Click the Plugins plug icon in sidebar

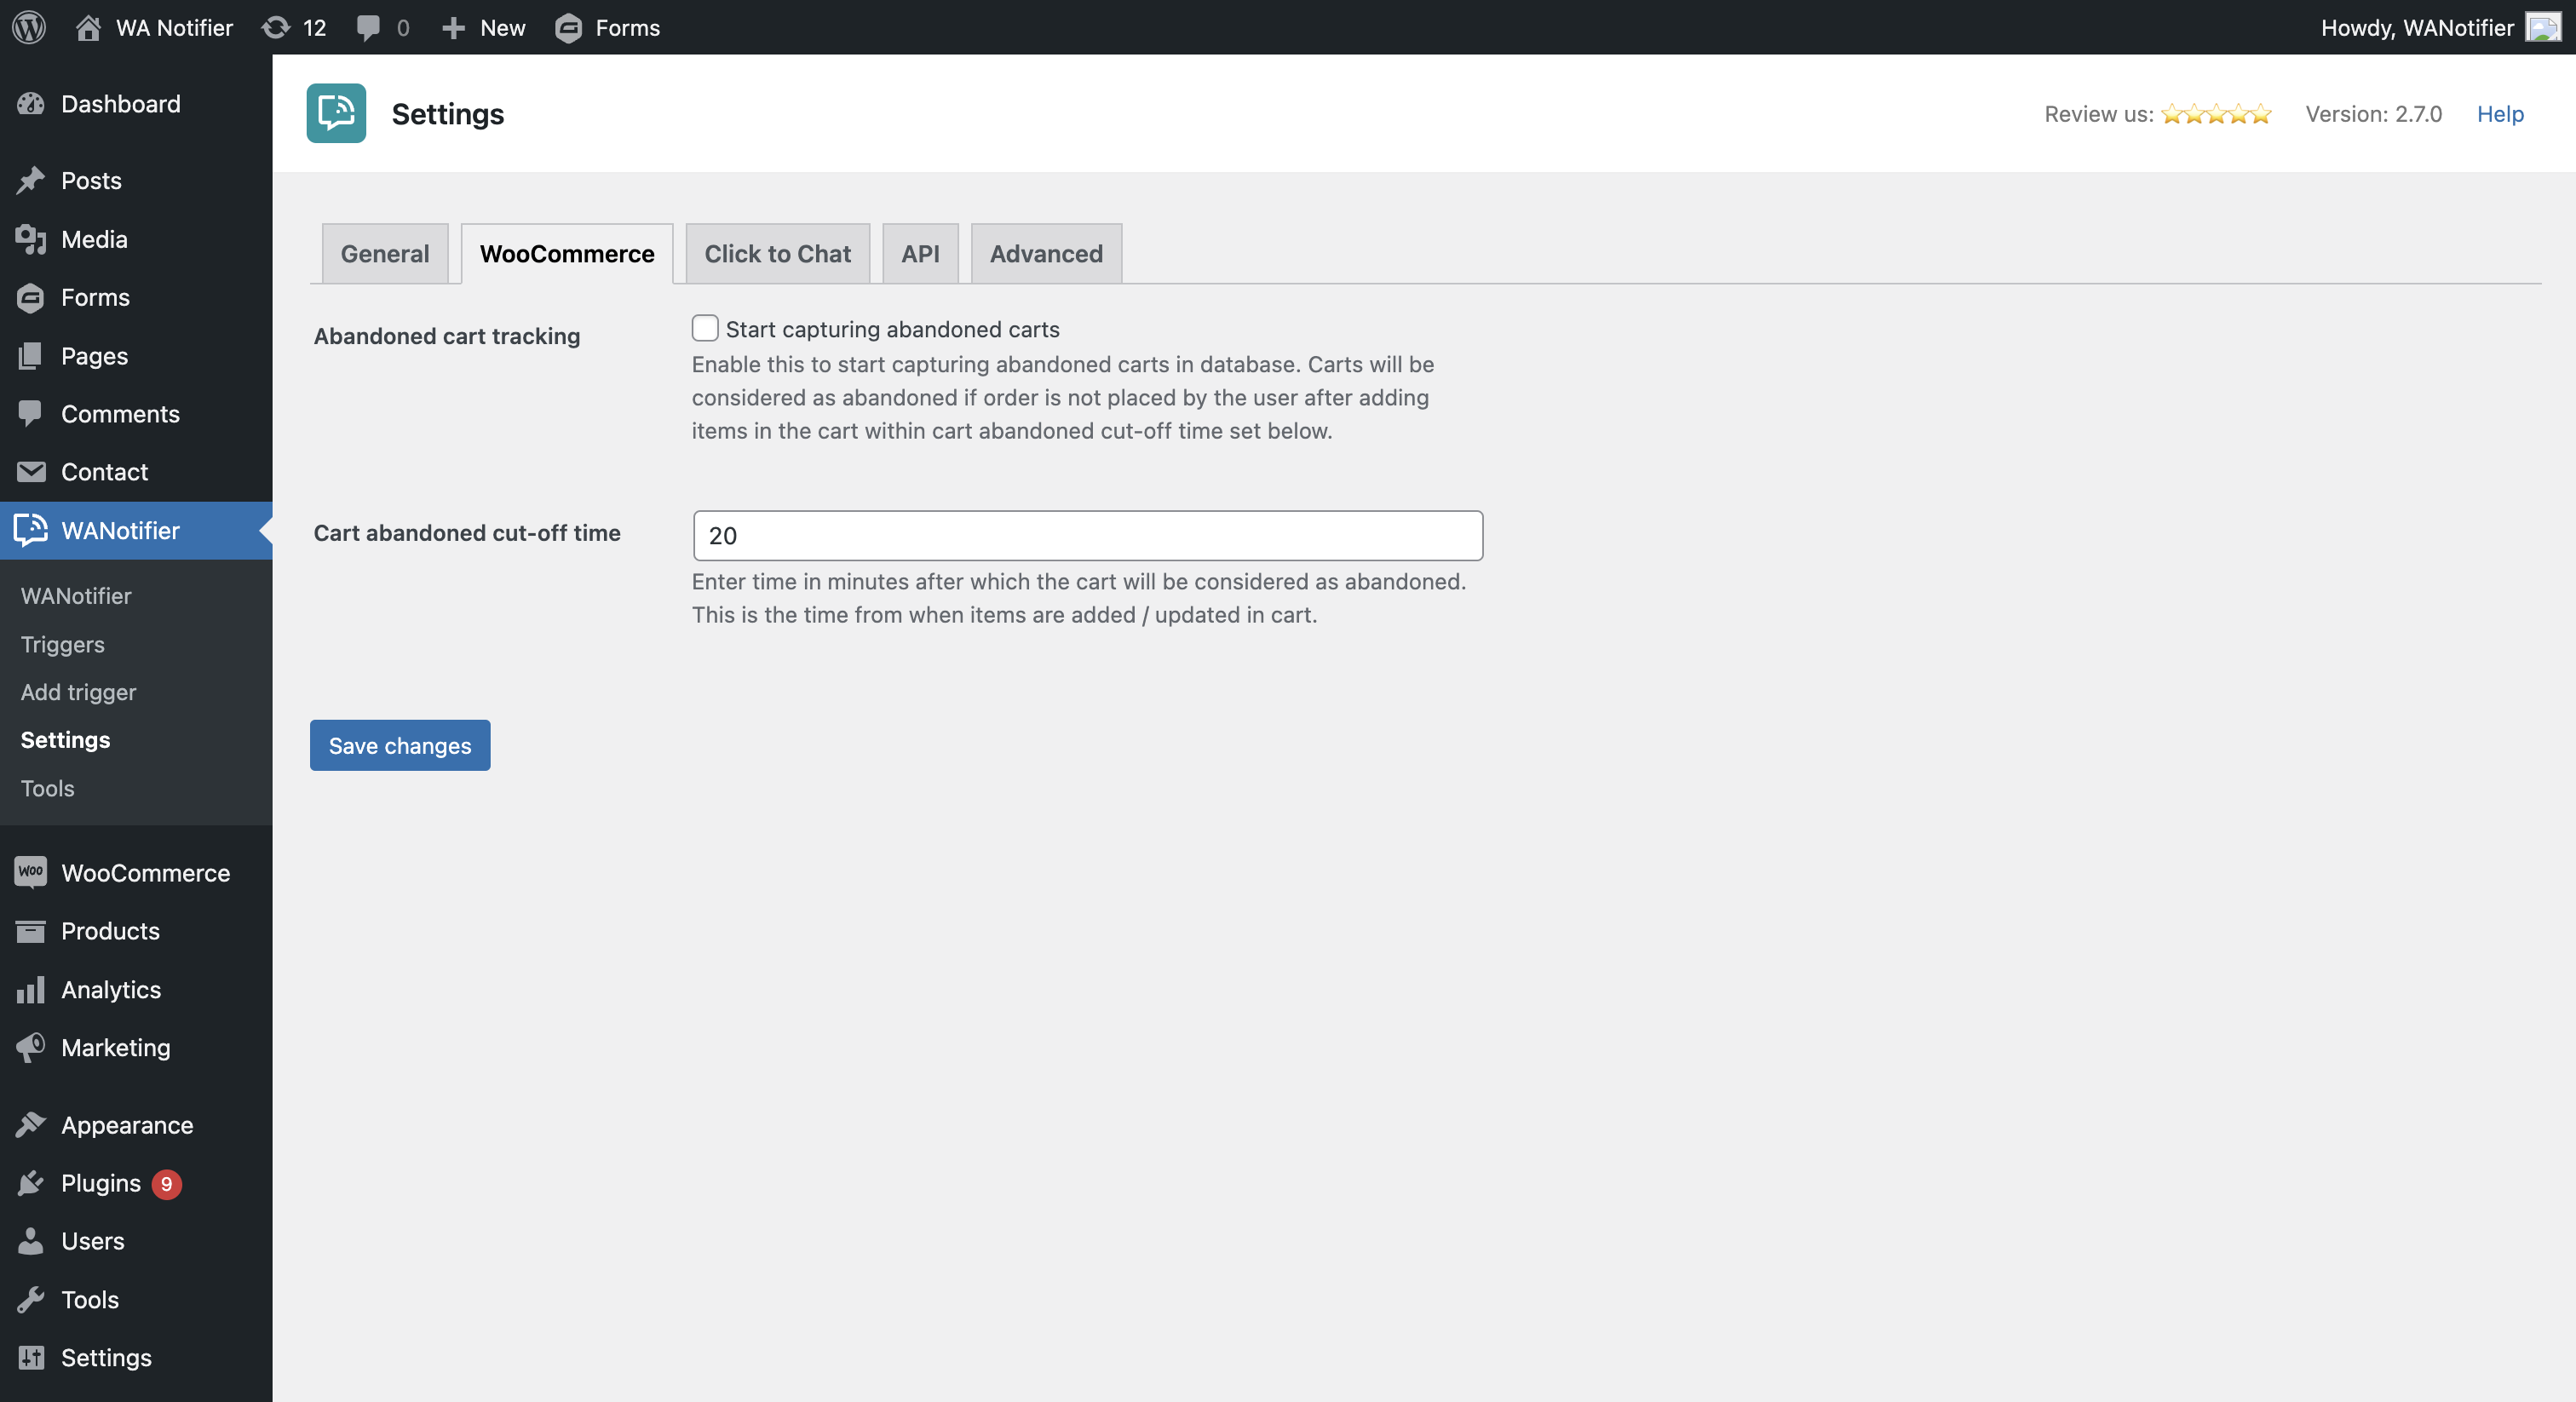pyautogui.click(x=31, y=1183)
